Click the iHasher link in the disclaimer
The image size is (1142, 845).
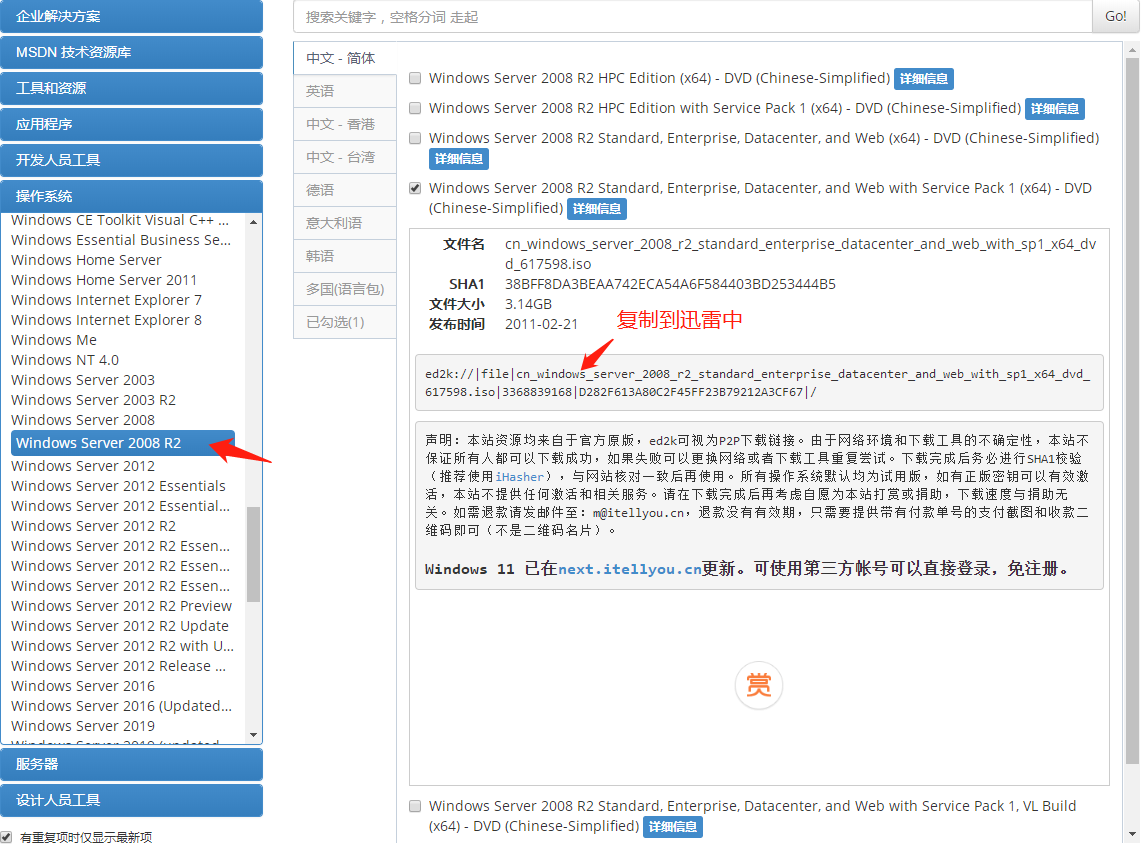coord(520,476)
